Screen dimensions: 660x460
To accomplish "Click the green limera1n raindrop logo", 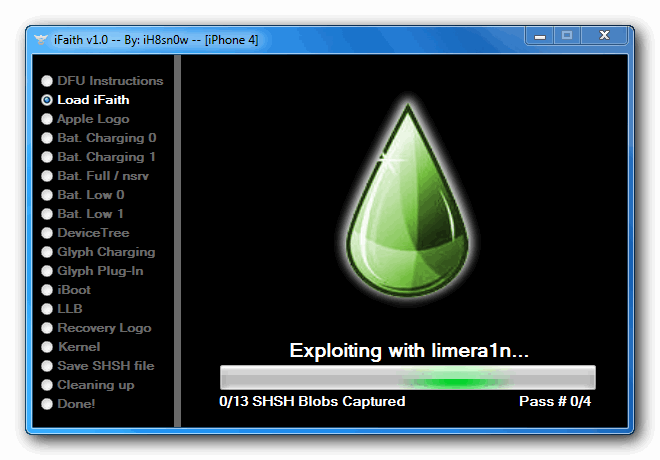I will click(407, 199).
